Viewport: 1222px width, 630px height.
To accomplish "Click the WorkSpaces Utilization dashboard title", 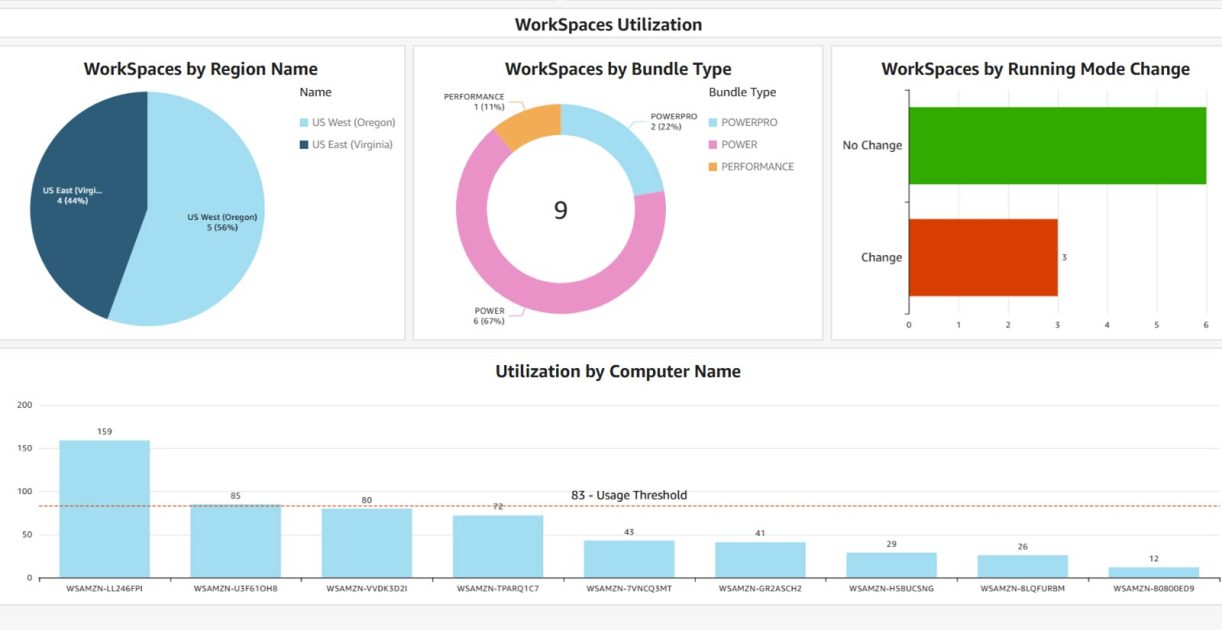I will [608, 24].
